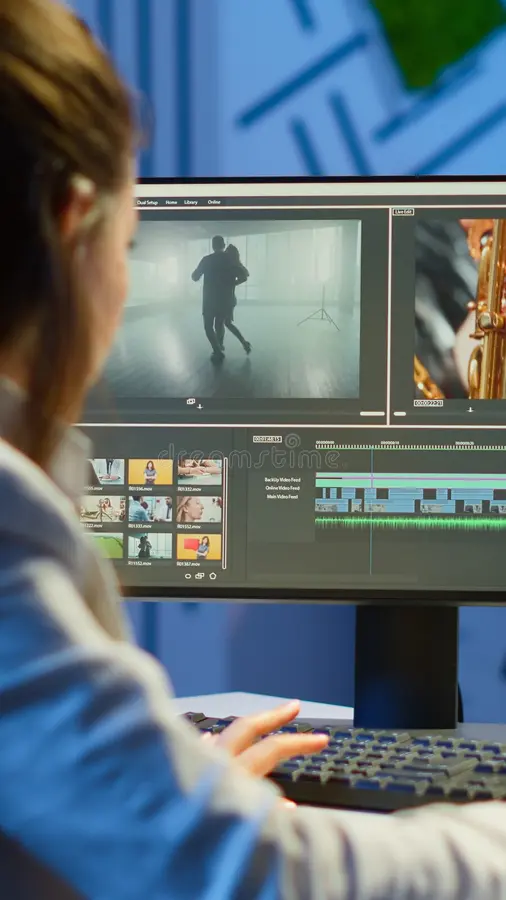Open the Home menu
Image resolution: width=506 pixels, height=900 pixels.
pos(171,202)
